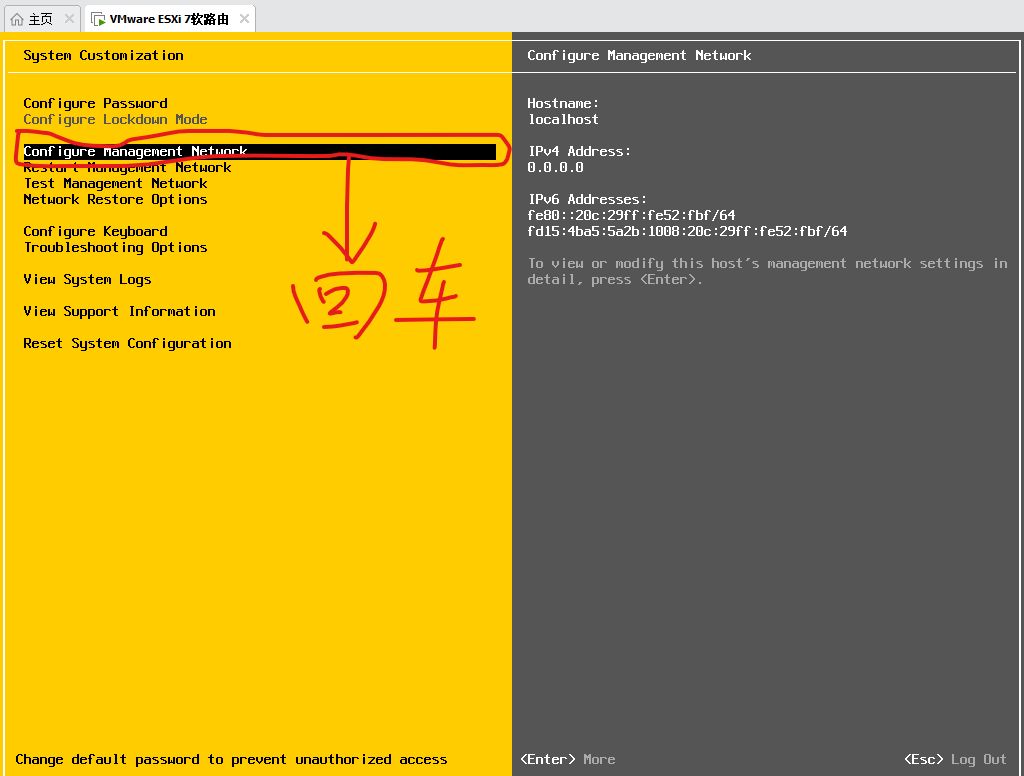Select Troubleshooting Options entry
The image size is (1024, 776).
115,248
